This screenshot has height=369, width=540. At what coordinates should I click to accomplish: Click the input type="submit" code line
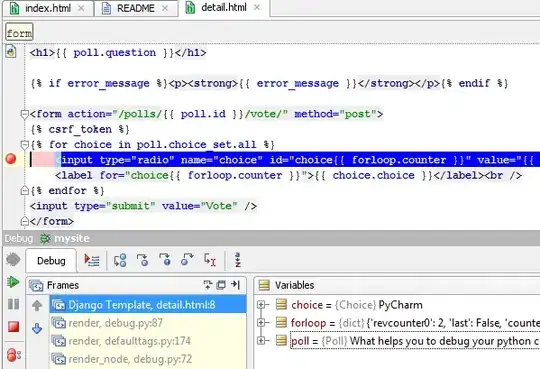[143, 206]
